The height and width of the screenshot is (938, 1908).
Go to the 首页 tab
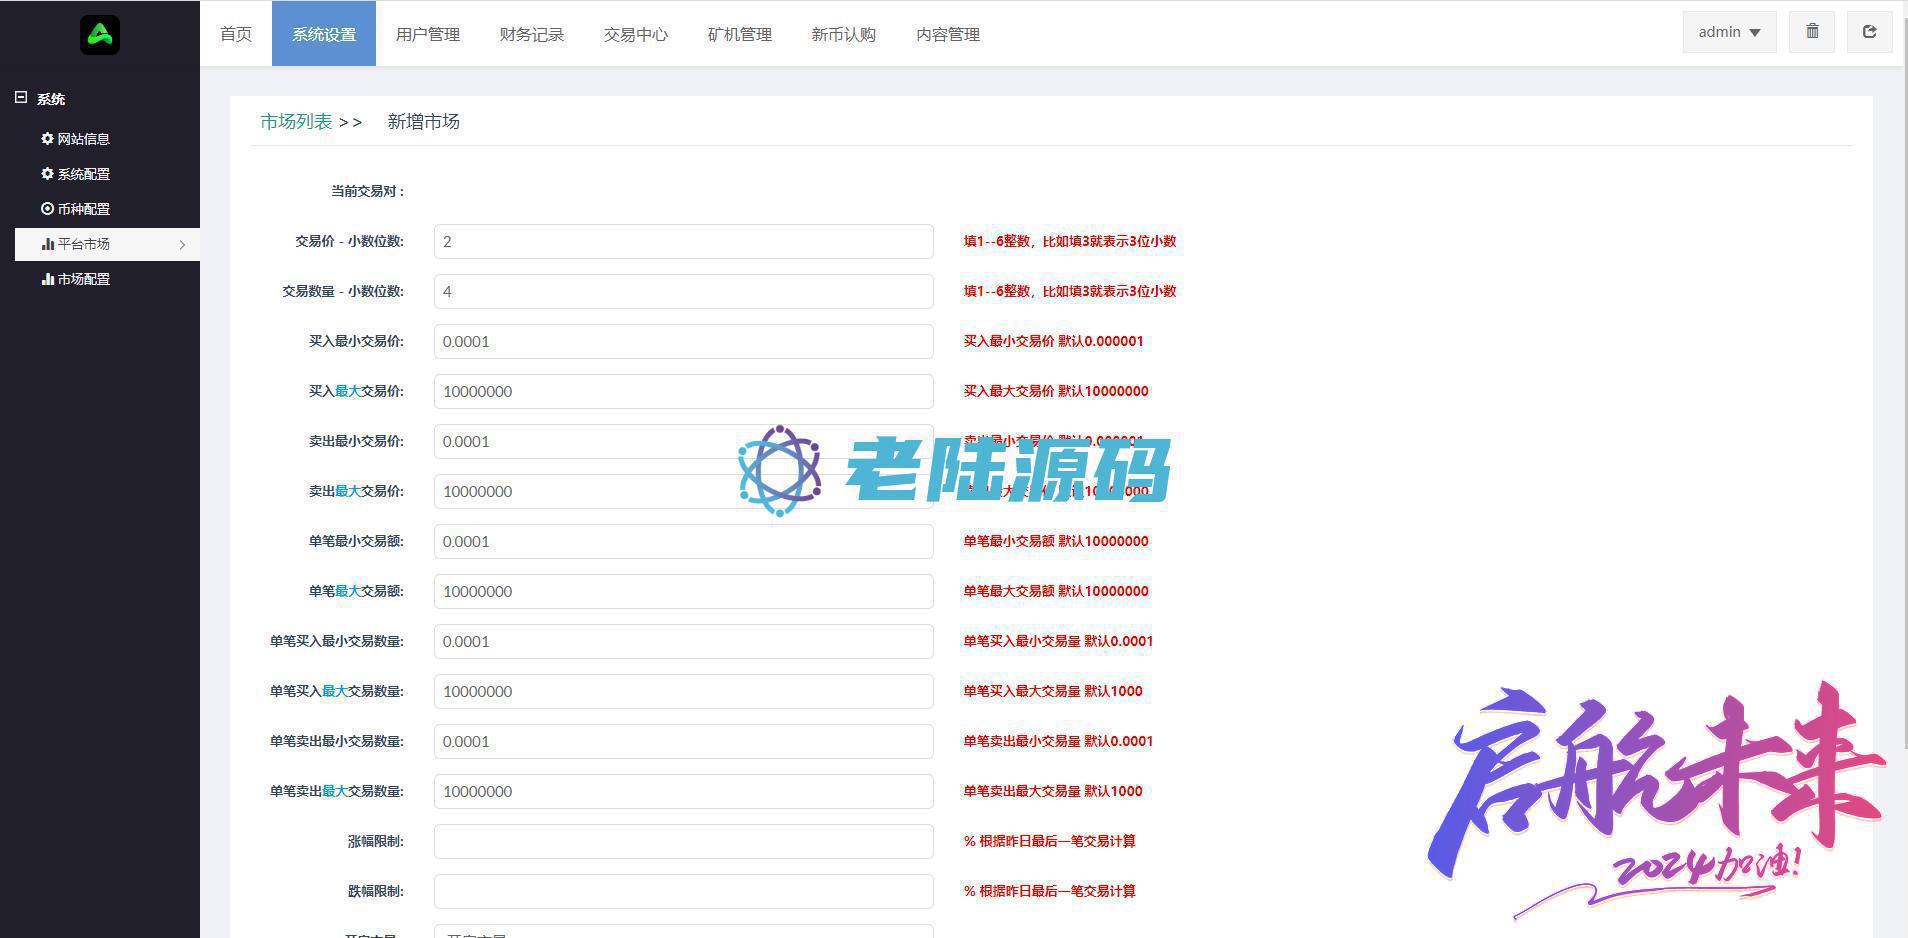(x=236, y=34)
